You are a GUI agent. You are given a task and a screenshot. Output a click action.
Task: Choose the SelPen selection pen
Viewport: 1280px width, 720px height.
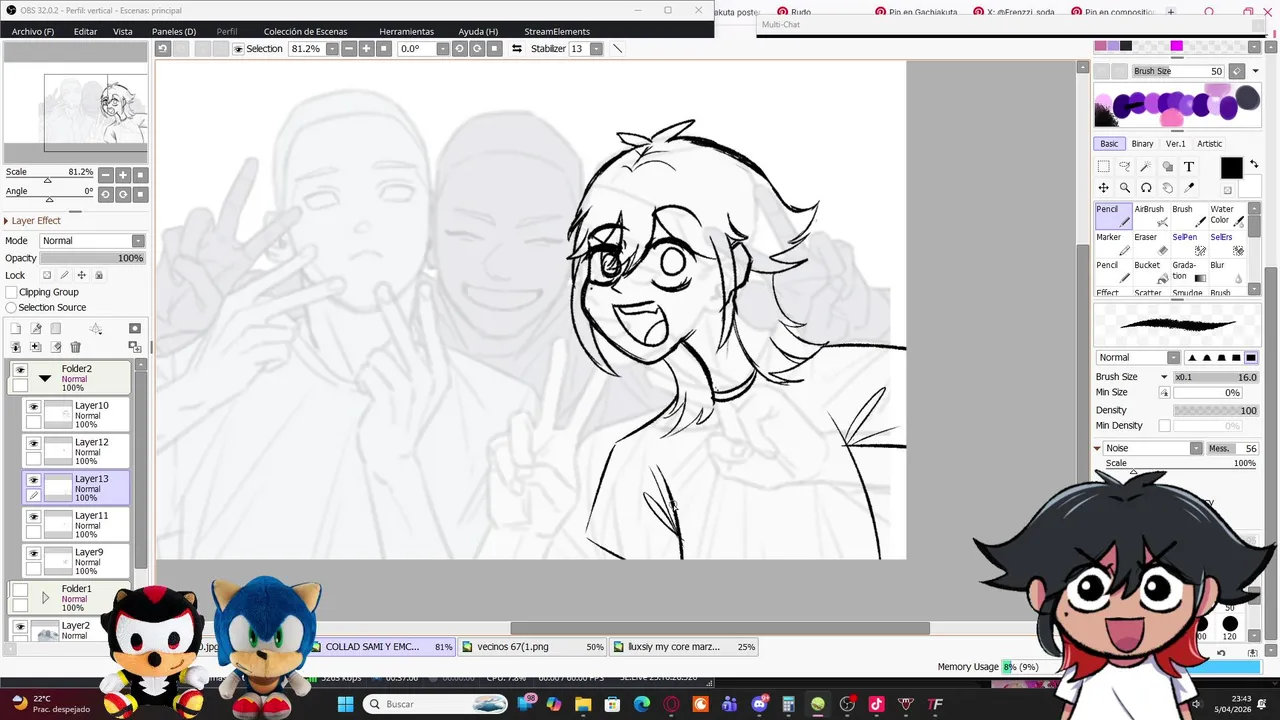pyautogui.click(x=1189, y=243)
